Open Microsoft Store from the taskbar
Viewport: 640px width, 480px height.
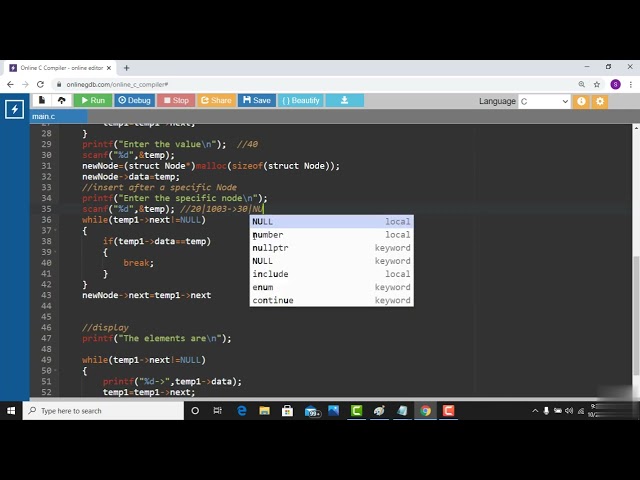click(287, 411)
